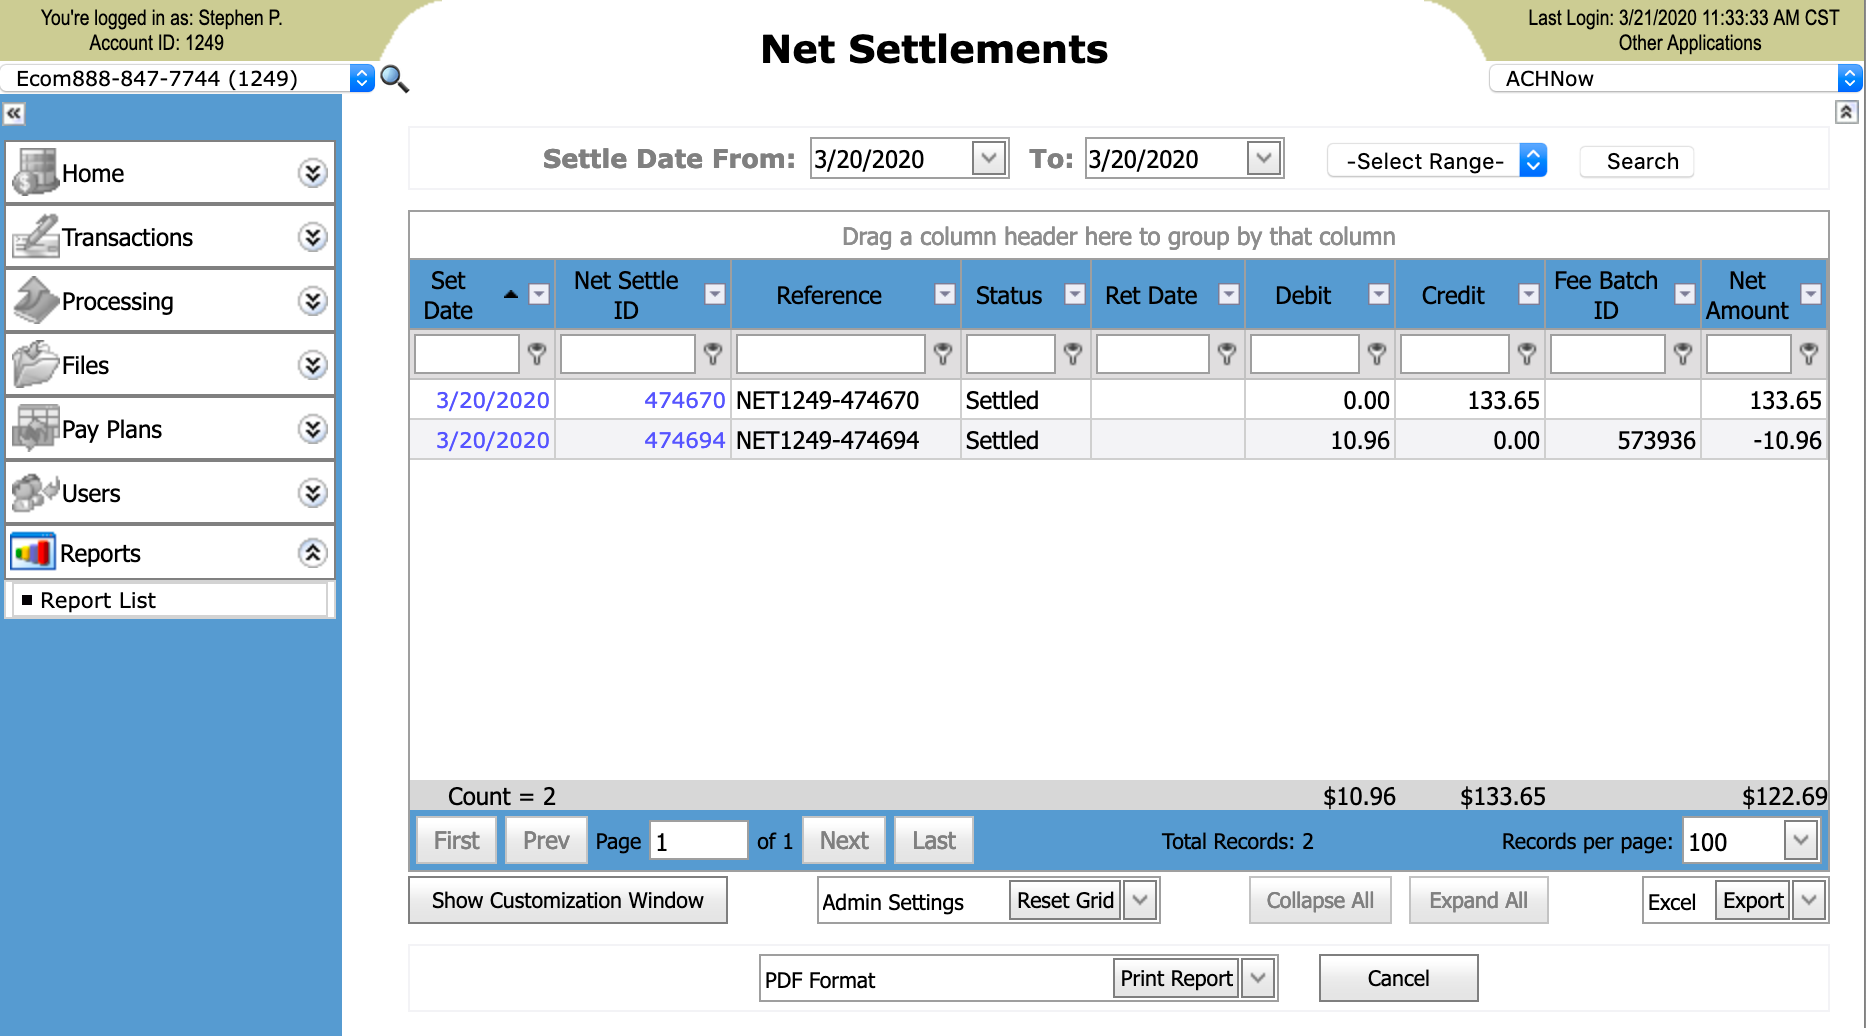
Task: Open net settlement 474670 details
Action: click(684, 399)
